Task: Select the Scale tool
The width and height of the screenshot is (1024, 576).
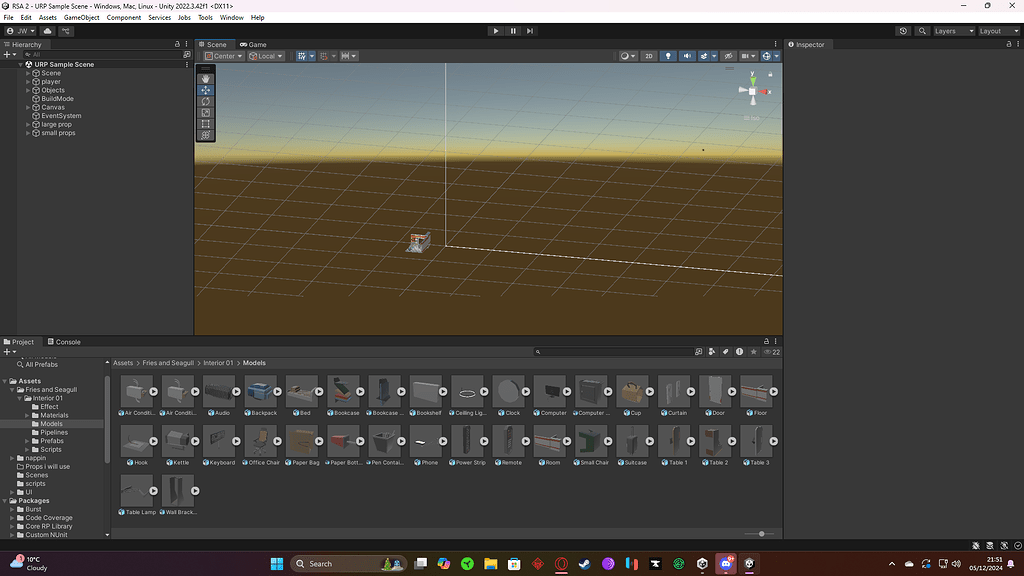Action: click(205, 112)
